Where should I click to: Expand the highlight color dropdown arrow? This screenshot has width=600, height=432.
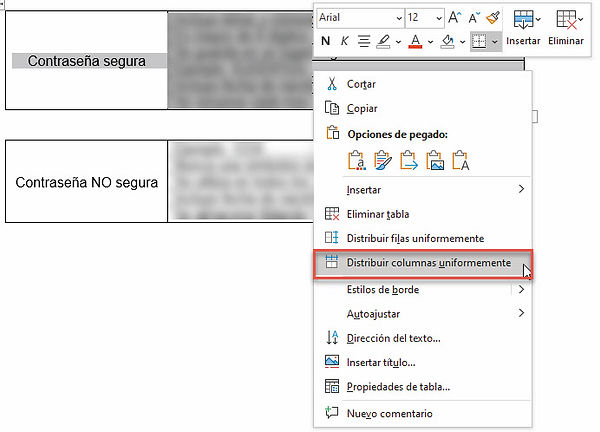(x=398, y=41)
